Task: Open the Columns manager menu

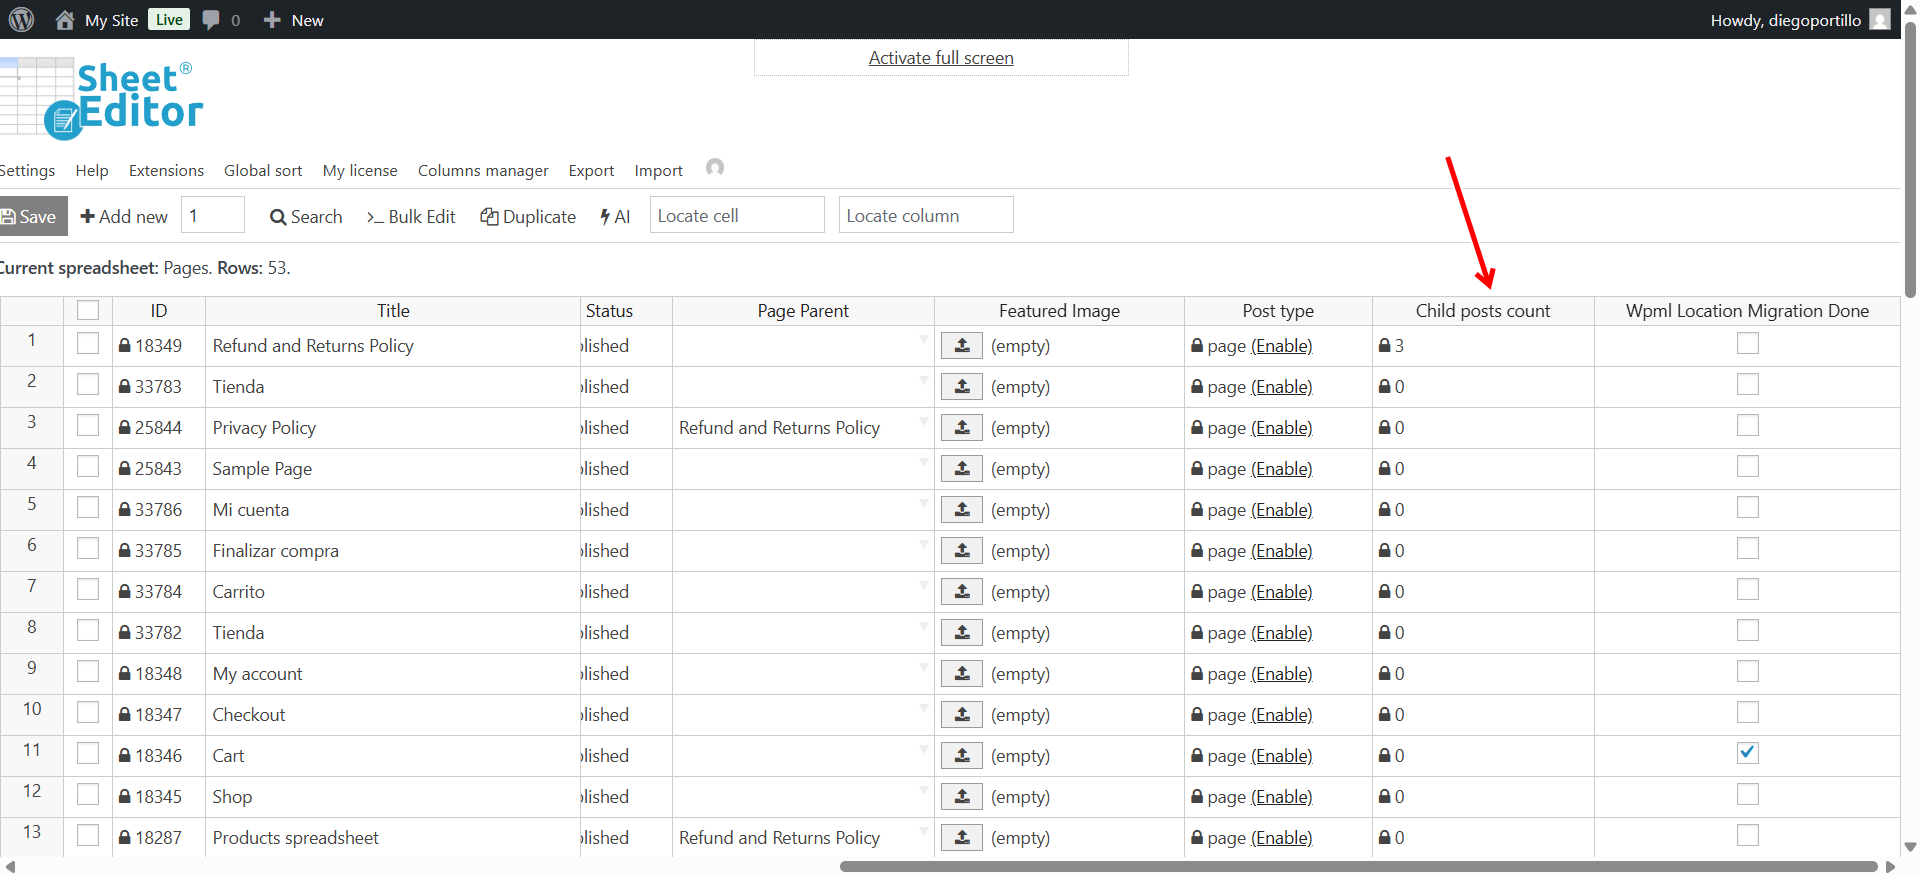Action: [x=483, y=171]
